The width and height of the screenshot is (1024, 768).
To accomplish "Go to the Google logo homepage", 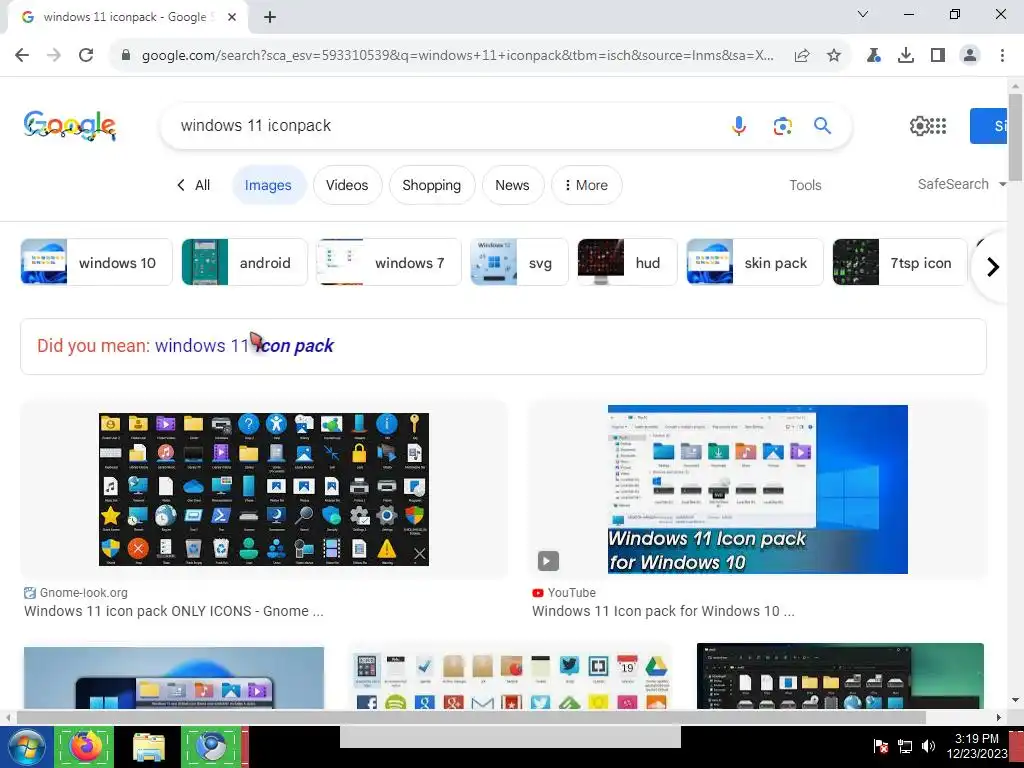I will [70, 125].
